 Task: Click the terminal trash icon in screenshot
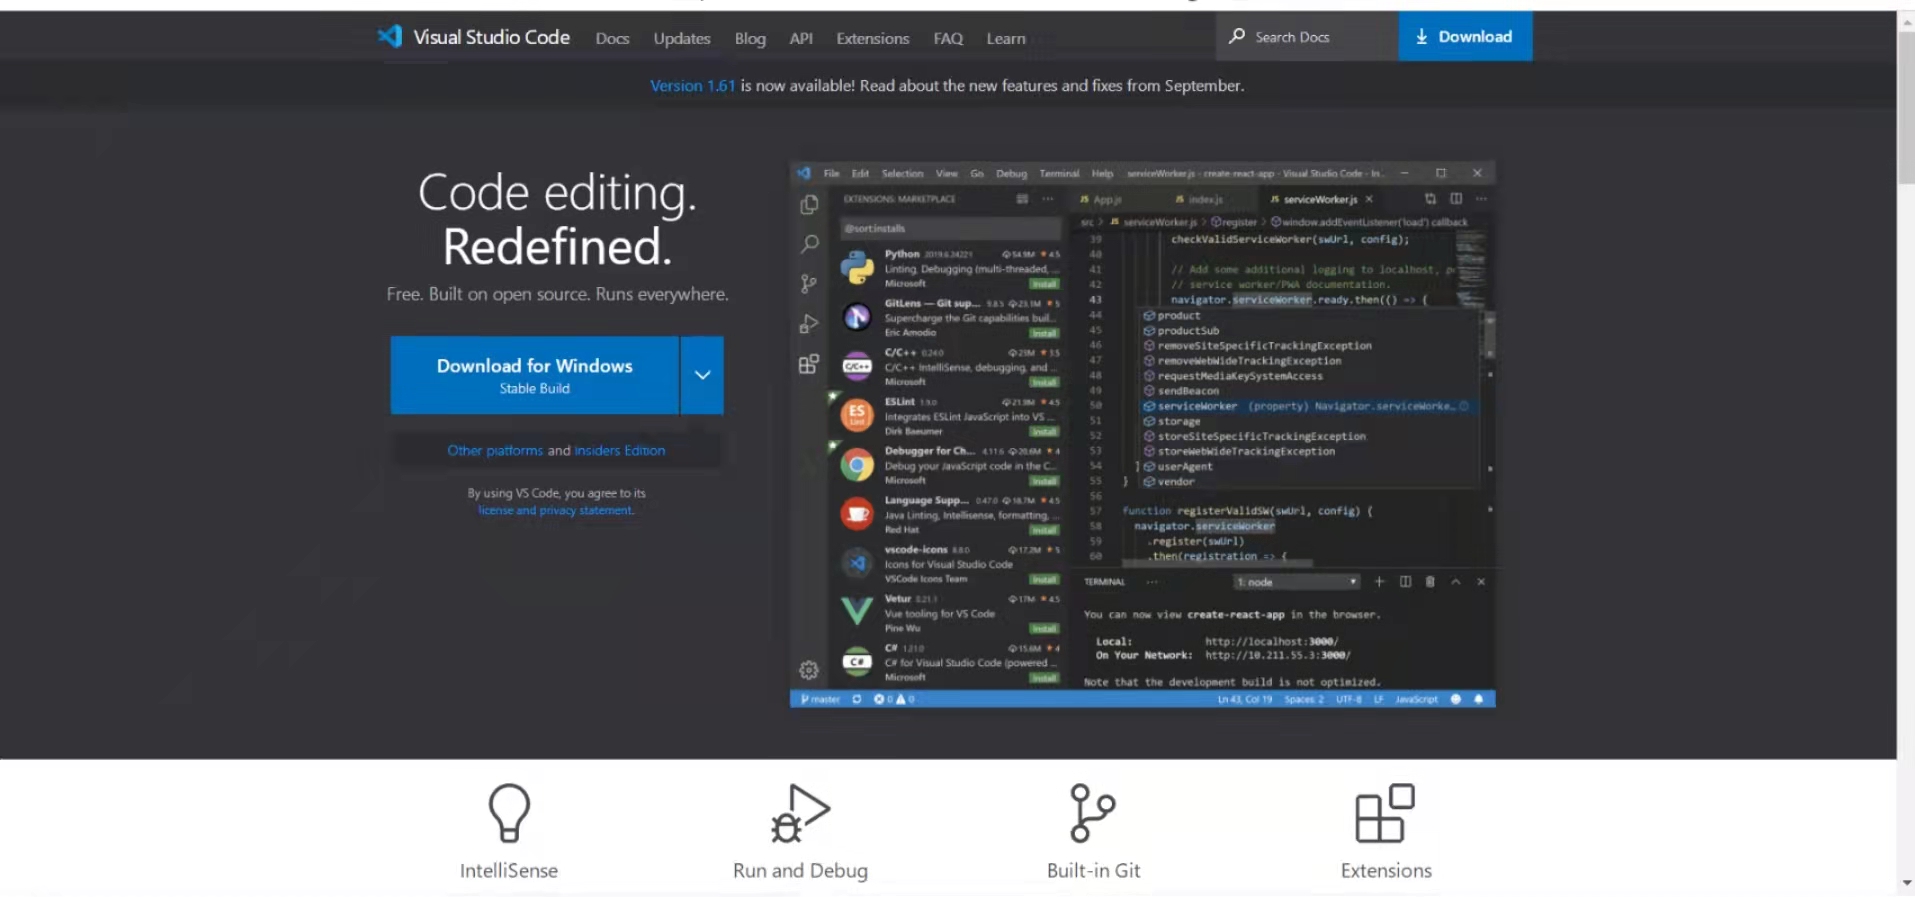(1430, 582)
